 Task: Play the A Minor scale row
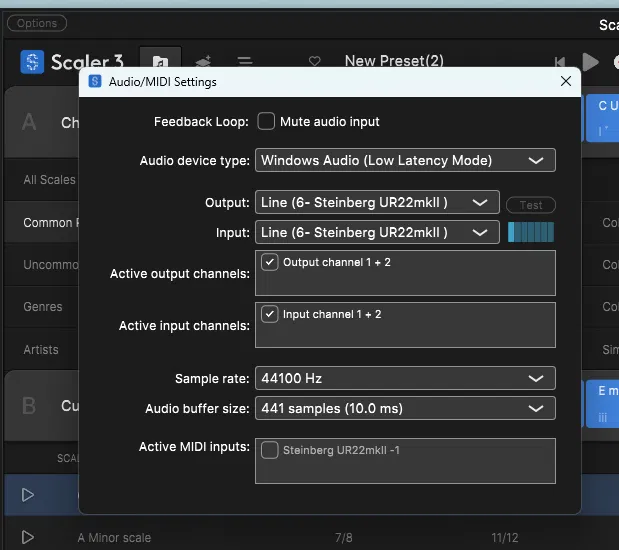[27, 537]
